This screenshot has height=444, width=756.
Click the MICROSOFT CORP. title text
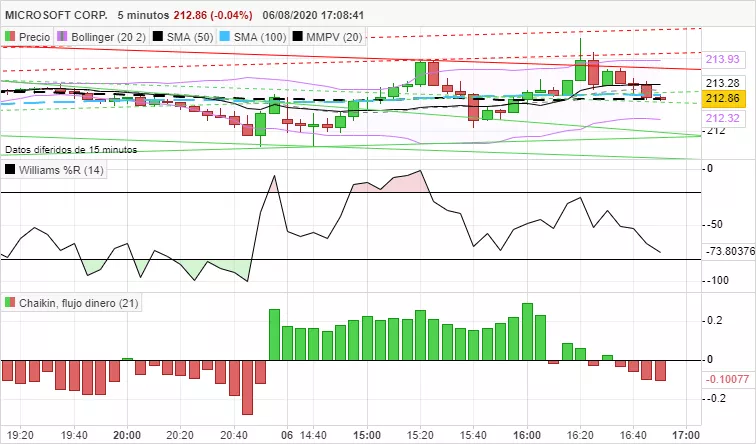click(x=56, y=15)
